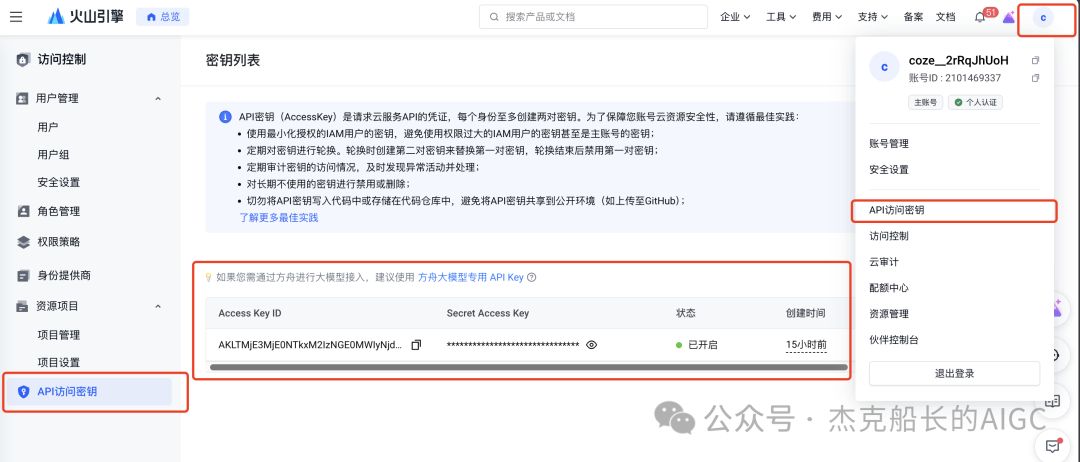The height and width of the screenshot is (462, 1080).
Task: Open 角色管理 in the sidebar
Action: click(x=58, y=211)
